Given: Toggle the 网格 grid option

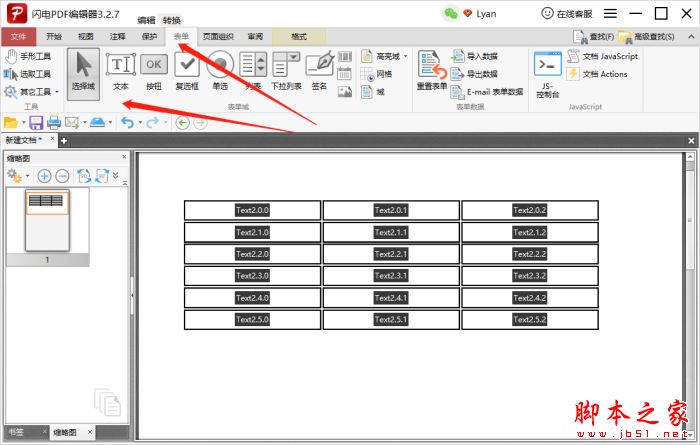Looking at the screenshot, I should [x=376, y=74].
